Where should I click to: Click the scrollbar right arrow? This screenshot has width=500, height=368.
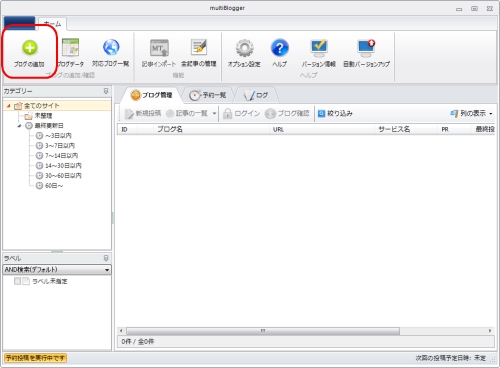click(x=490, y=331)
